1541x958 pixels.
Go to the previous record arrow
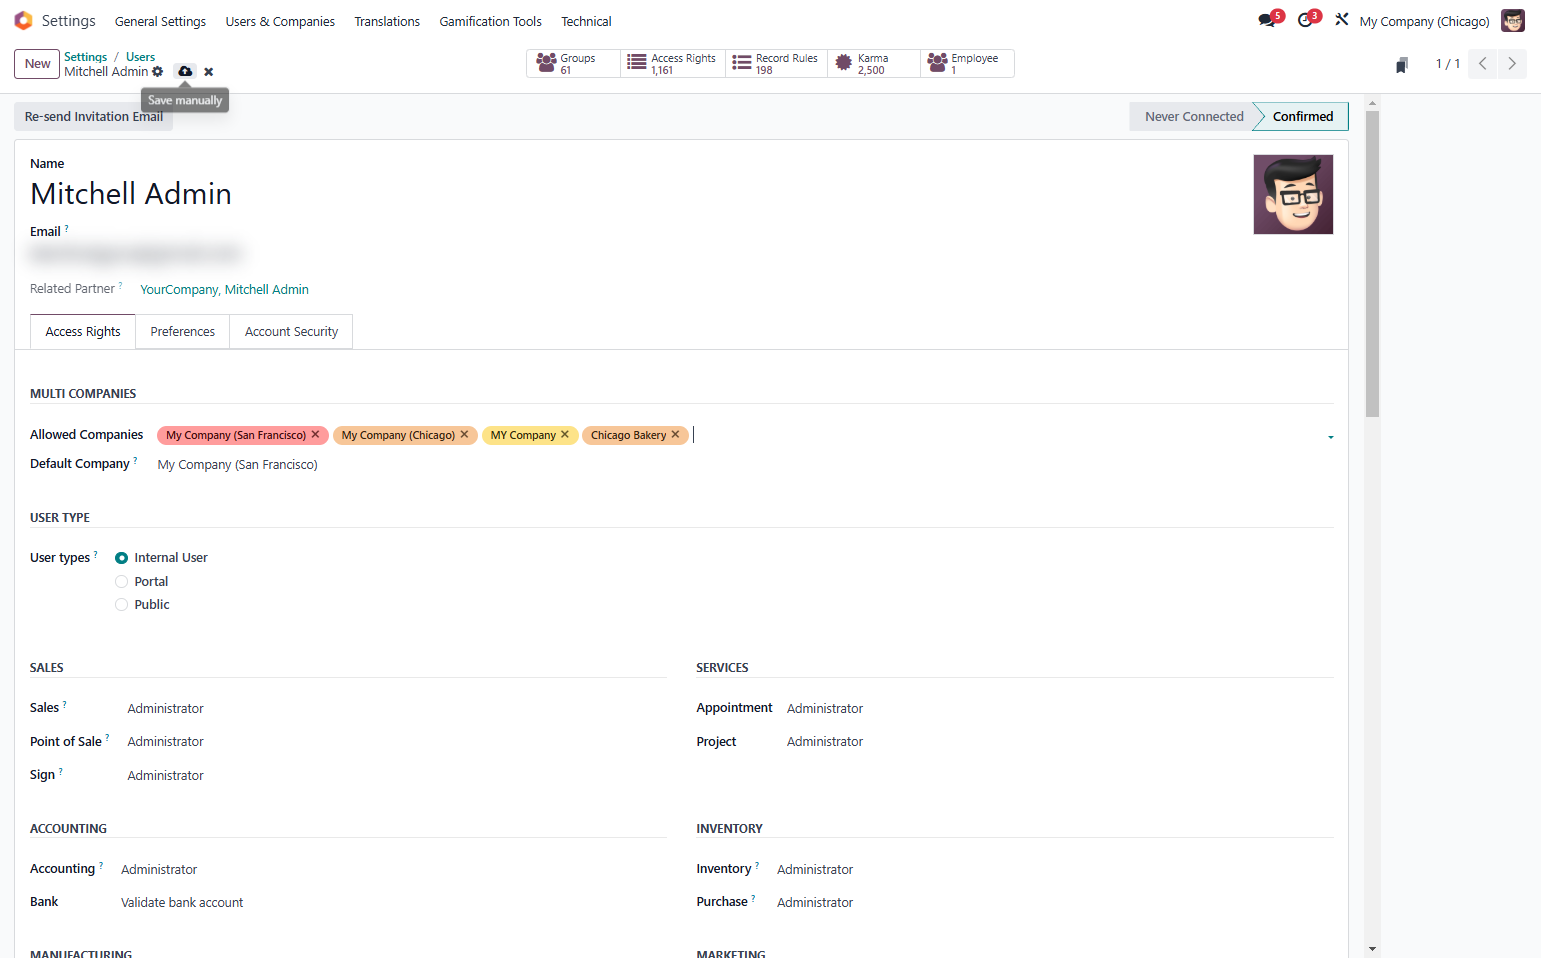(1483, 64)
